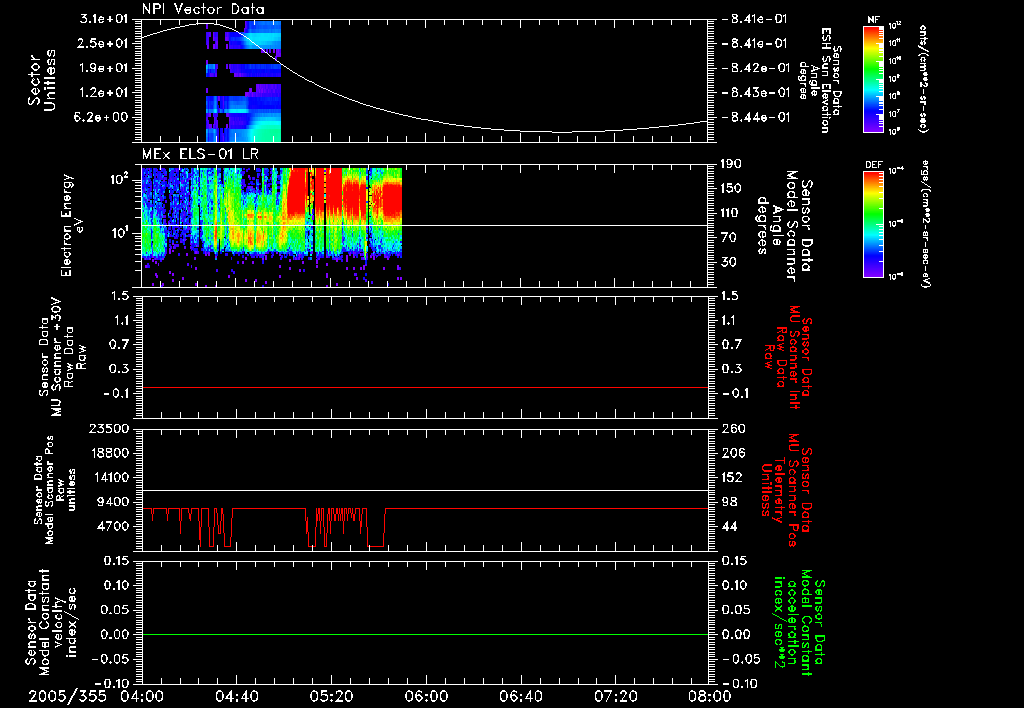The width and height of the screenshot is (1024, 708).
Task: Click the ESH Sun Elevation Angle label
Action: [820, 80]
